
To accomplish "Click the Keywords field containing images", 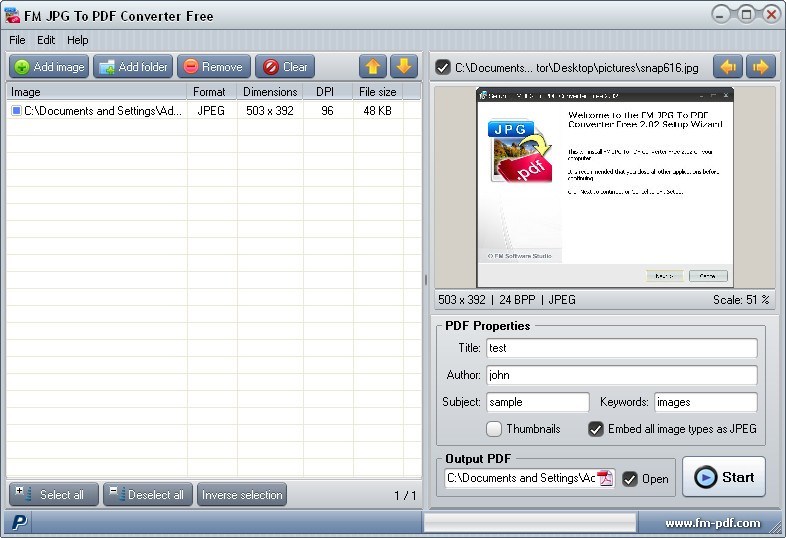I will 706,402.
